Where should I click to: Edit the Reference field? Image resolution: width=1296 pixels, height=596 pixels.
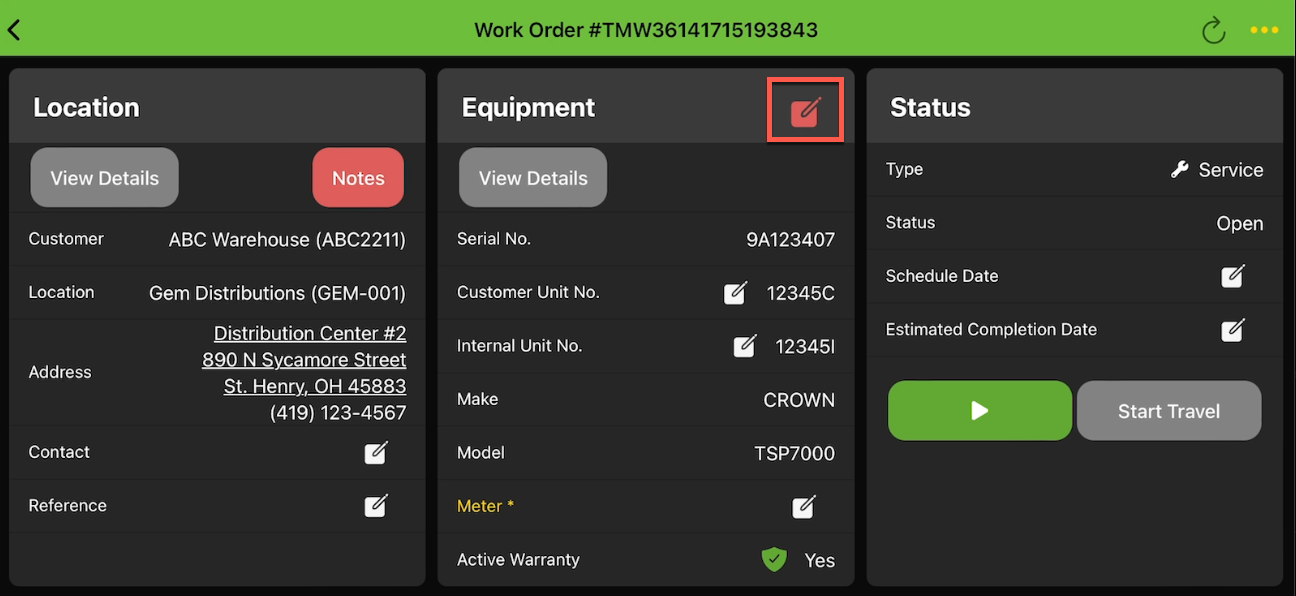[x=375, y=506]
